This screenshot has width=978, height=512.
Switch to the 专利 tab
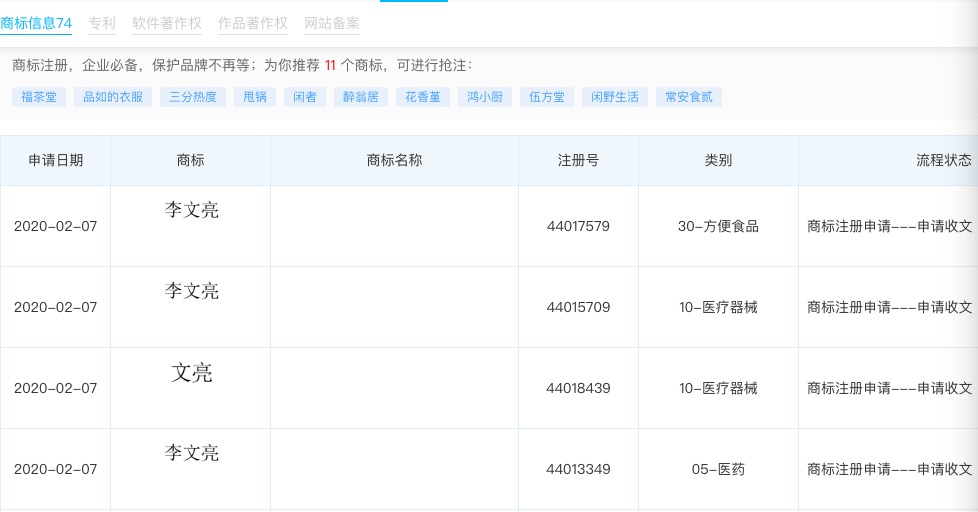(102, 23)
